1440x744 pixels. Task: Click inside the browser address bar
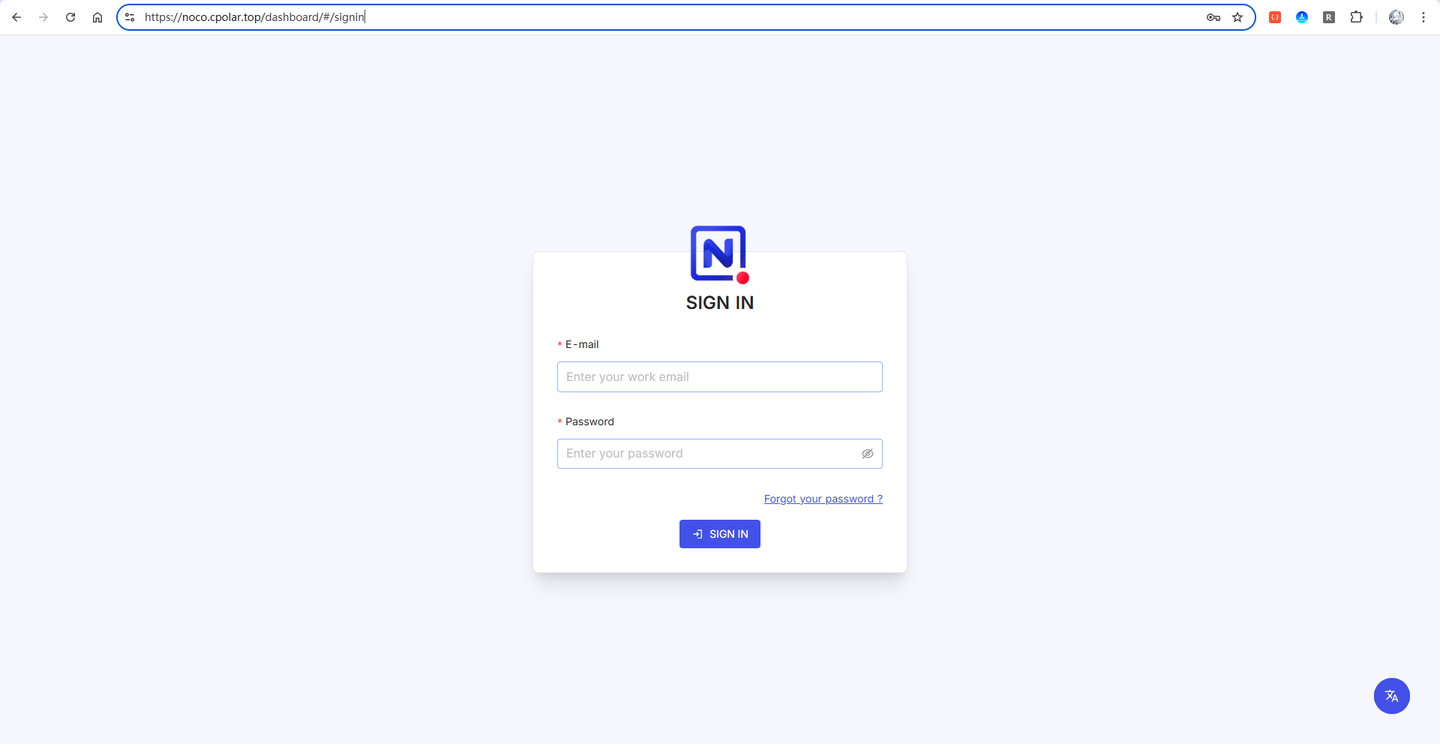[x=500, y=17]
